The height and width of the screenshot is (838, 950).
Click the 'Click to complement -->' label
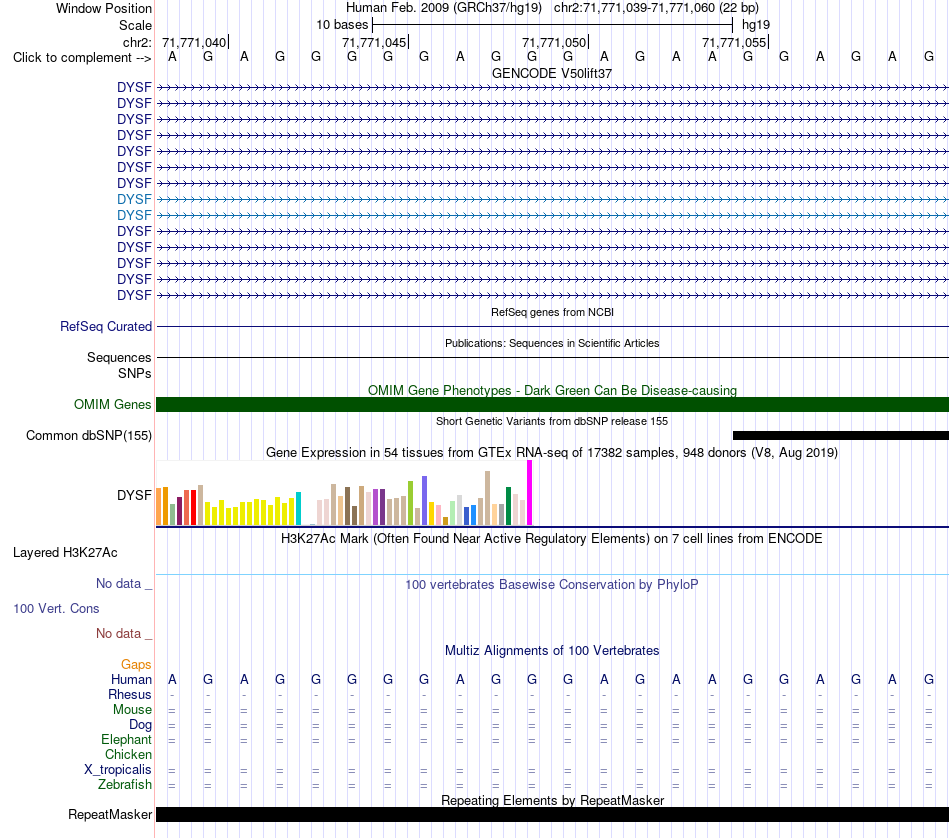pyautogui.click(x=82, y=58)
